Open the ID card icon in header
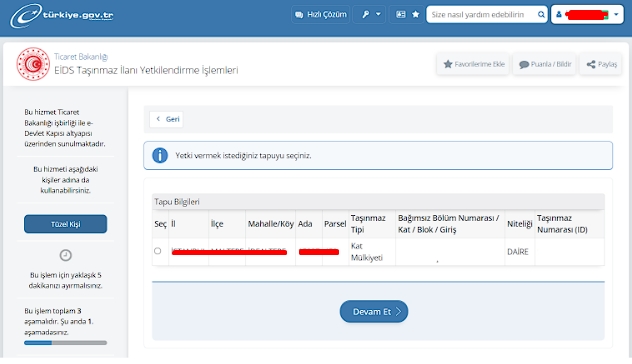 coord(401,15)
